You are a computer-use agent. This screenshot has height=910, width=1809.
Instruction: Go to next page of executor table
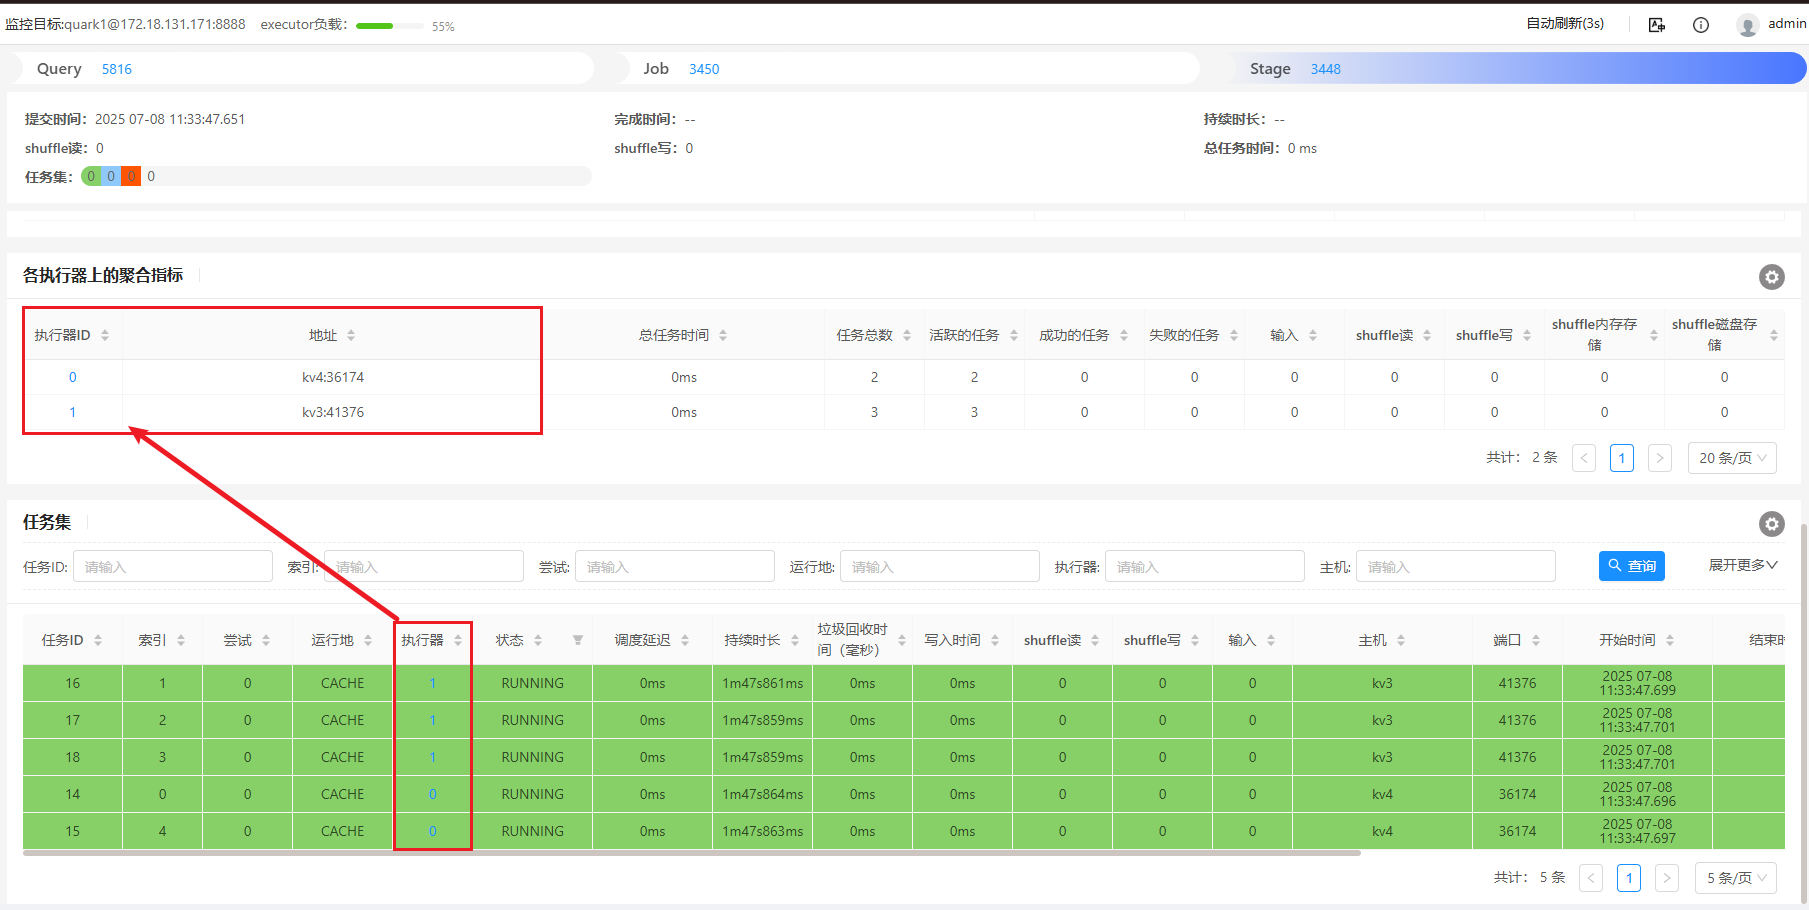pos(1659,458)
